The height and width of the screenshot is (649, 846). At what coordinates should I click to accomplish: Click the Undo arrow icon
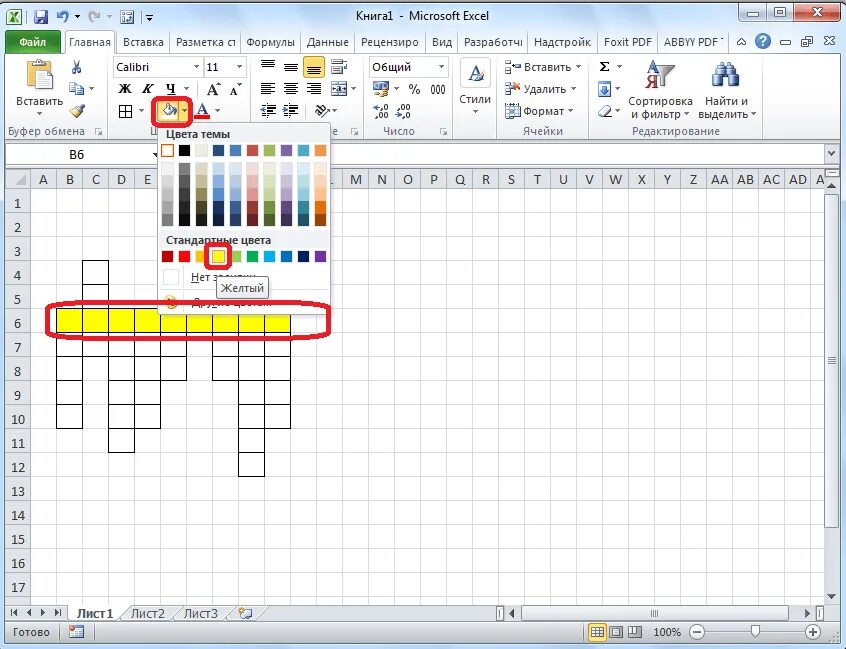(x=63, y=17)
